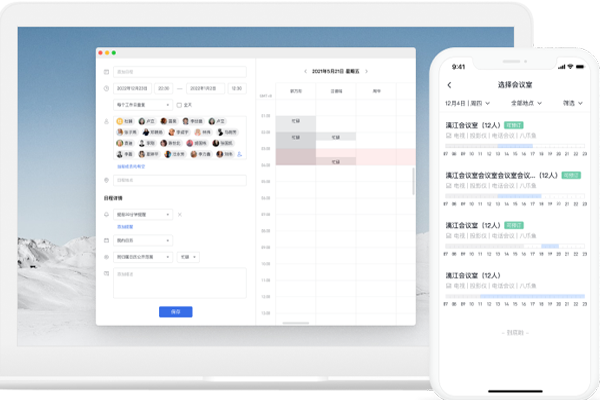This screenshot has height=400, width=600.
Task: Expand the 我的日历 calendar dropdown
Action: 143,240
